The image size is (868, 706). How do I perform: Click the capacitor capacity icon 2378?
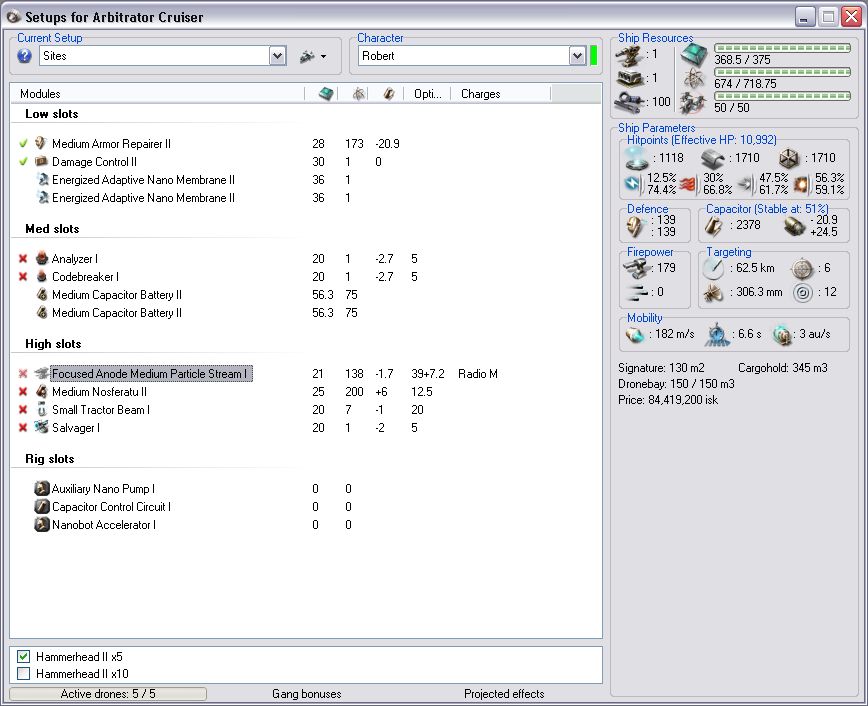click(713, 226)
